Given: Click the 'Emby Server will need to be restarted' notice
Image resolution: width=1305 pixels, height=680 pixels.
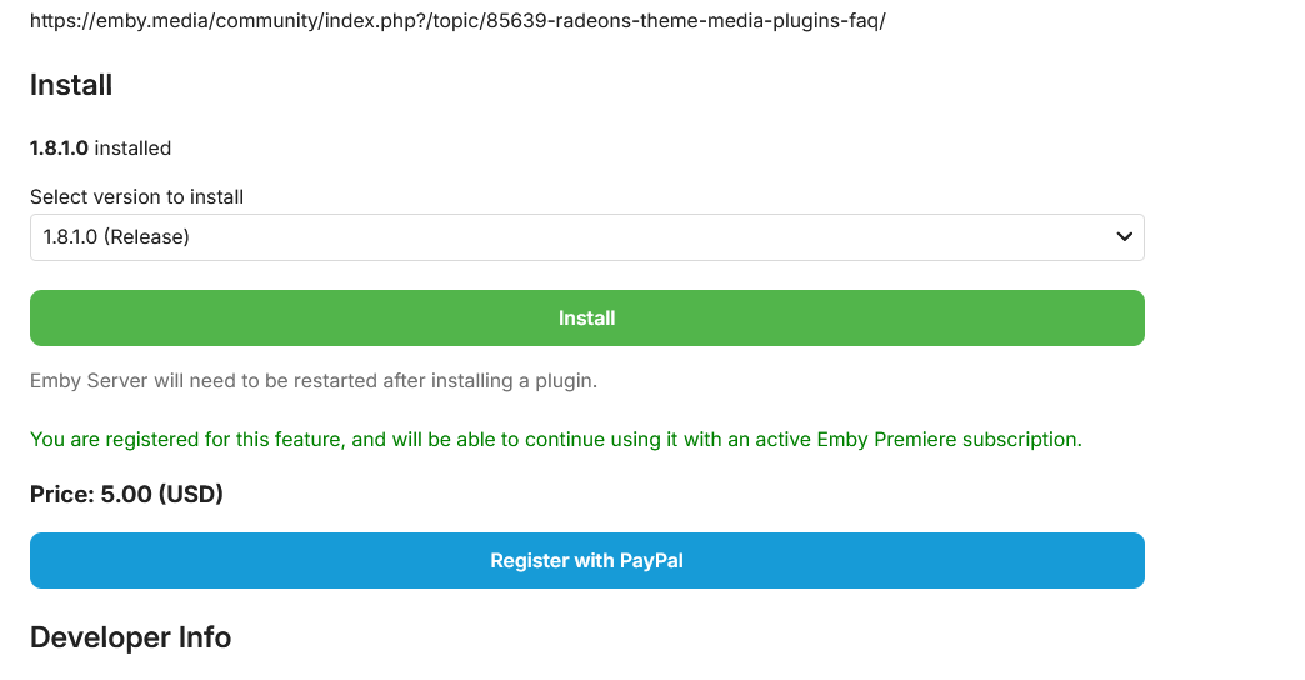Looking at the screenshot, I should click(313, 381).
